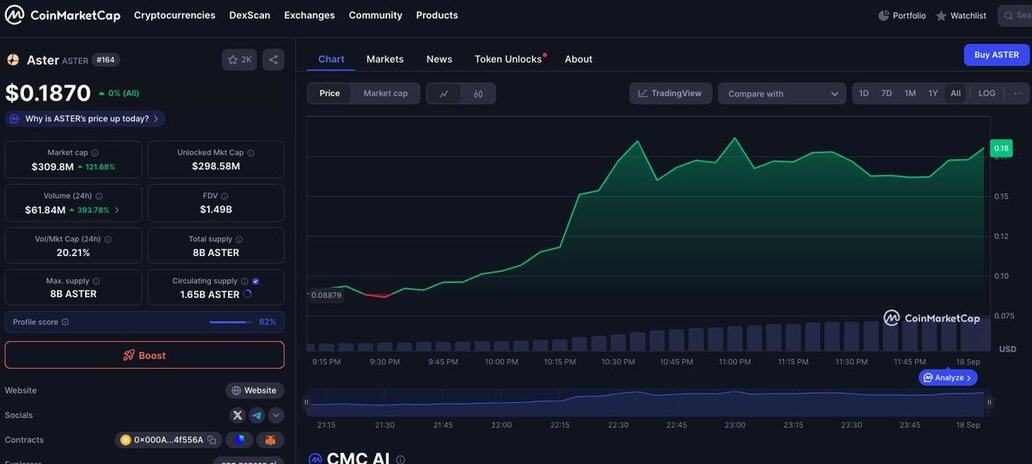This screenshot has height=464, width=1032.
Task: Click the Profile score info icon
Action: (x=65, y=322)
